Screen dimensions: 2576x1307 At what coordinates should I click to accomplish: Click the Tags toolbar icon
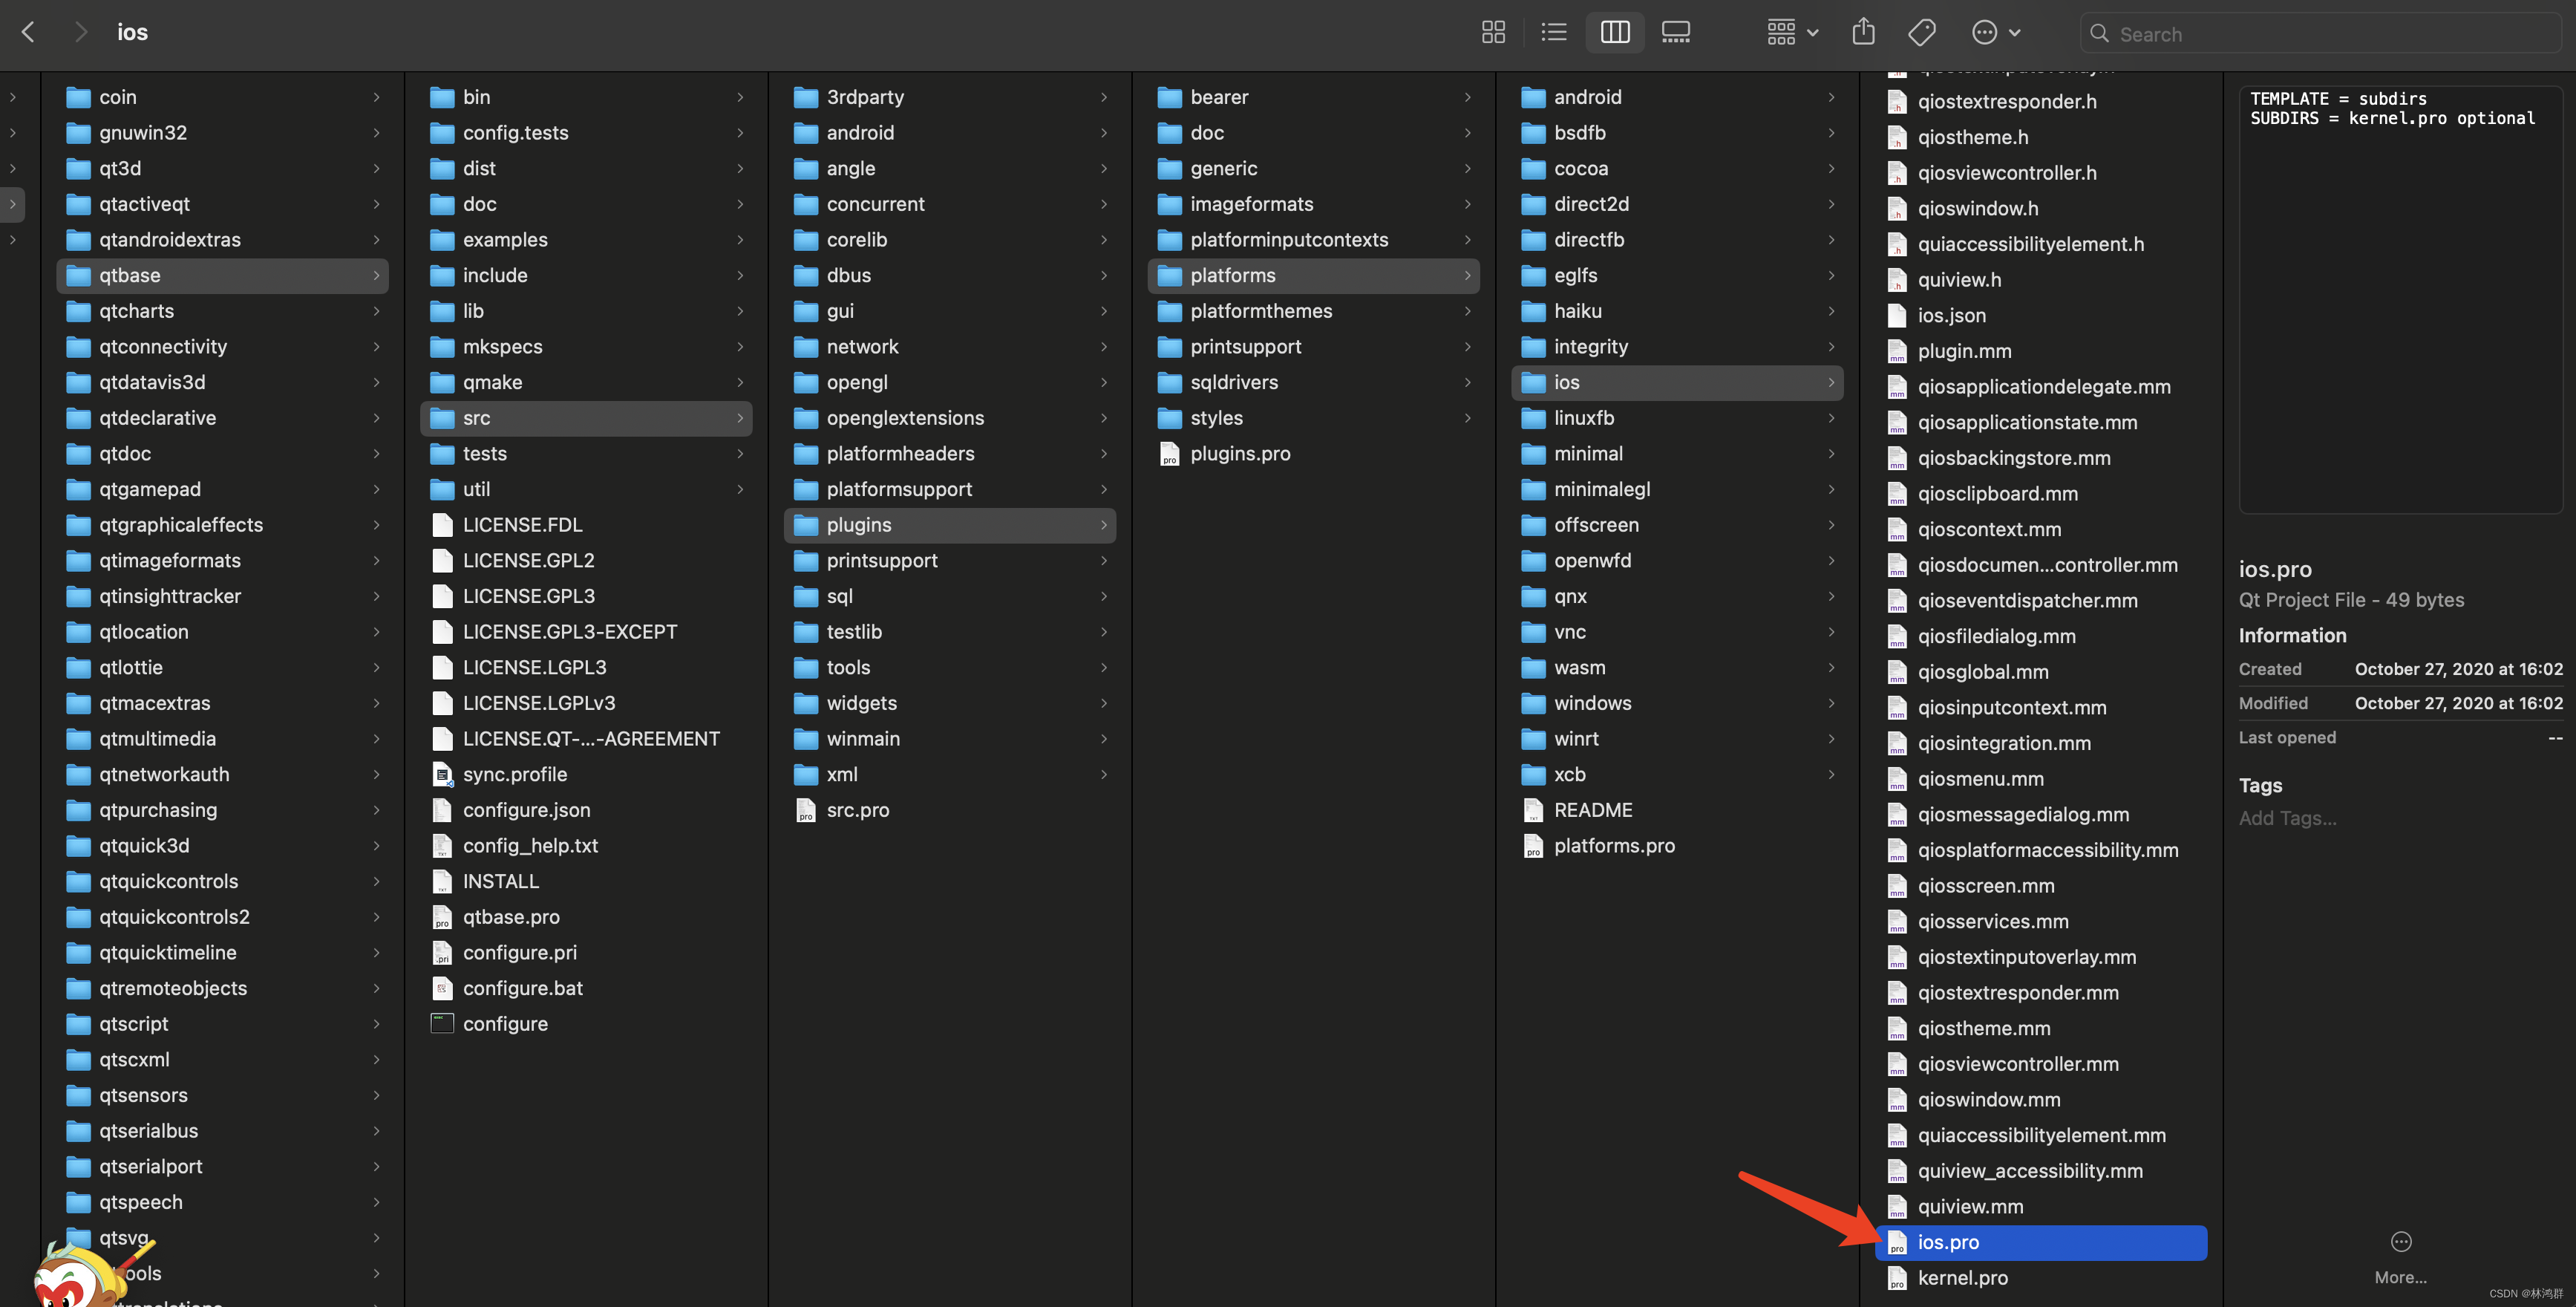(1922, 33)
